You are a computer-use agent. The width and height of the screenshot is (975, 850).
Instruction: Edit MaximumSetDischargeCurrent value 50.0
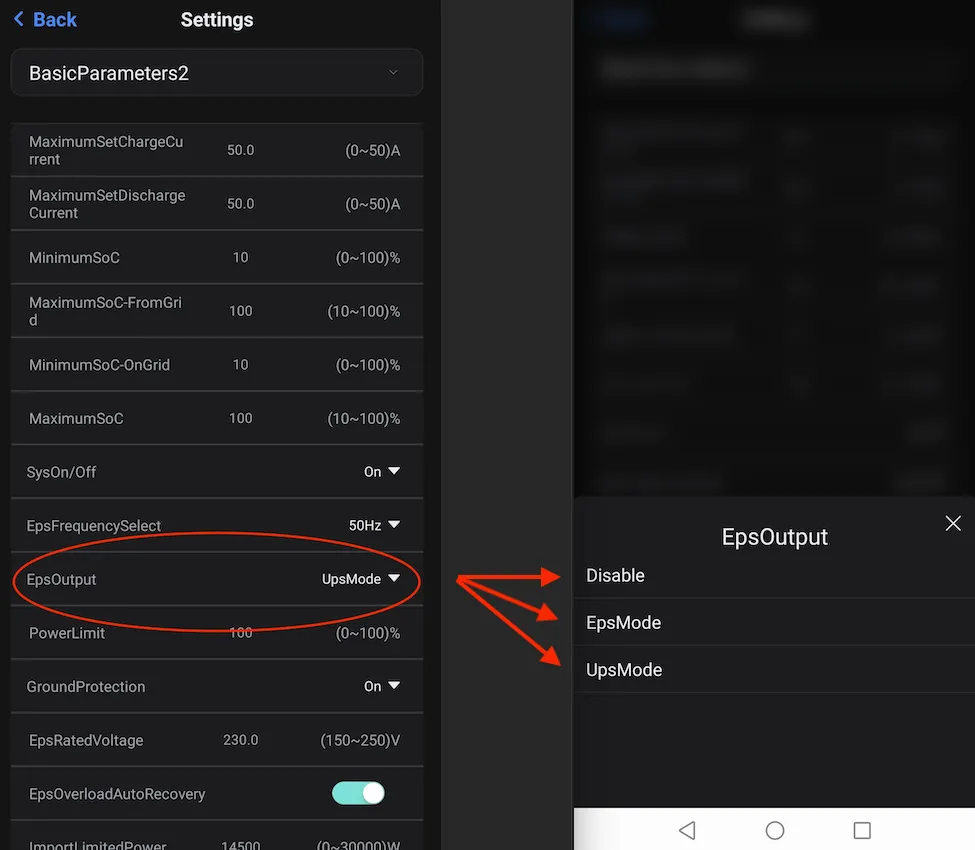click(241, 203)
